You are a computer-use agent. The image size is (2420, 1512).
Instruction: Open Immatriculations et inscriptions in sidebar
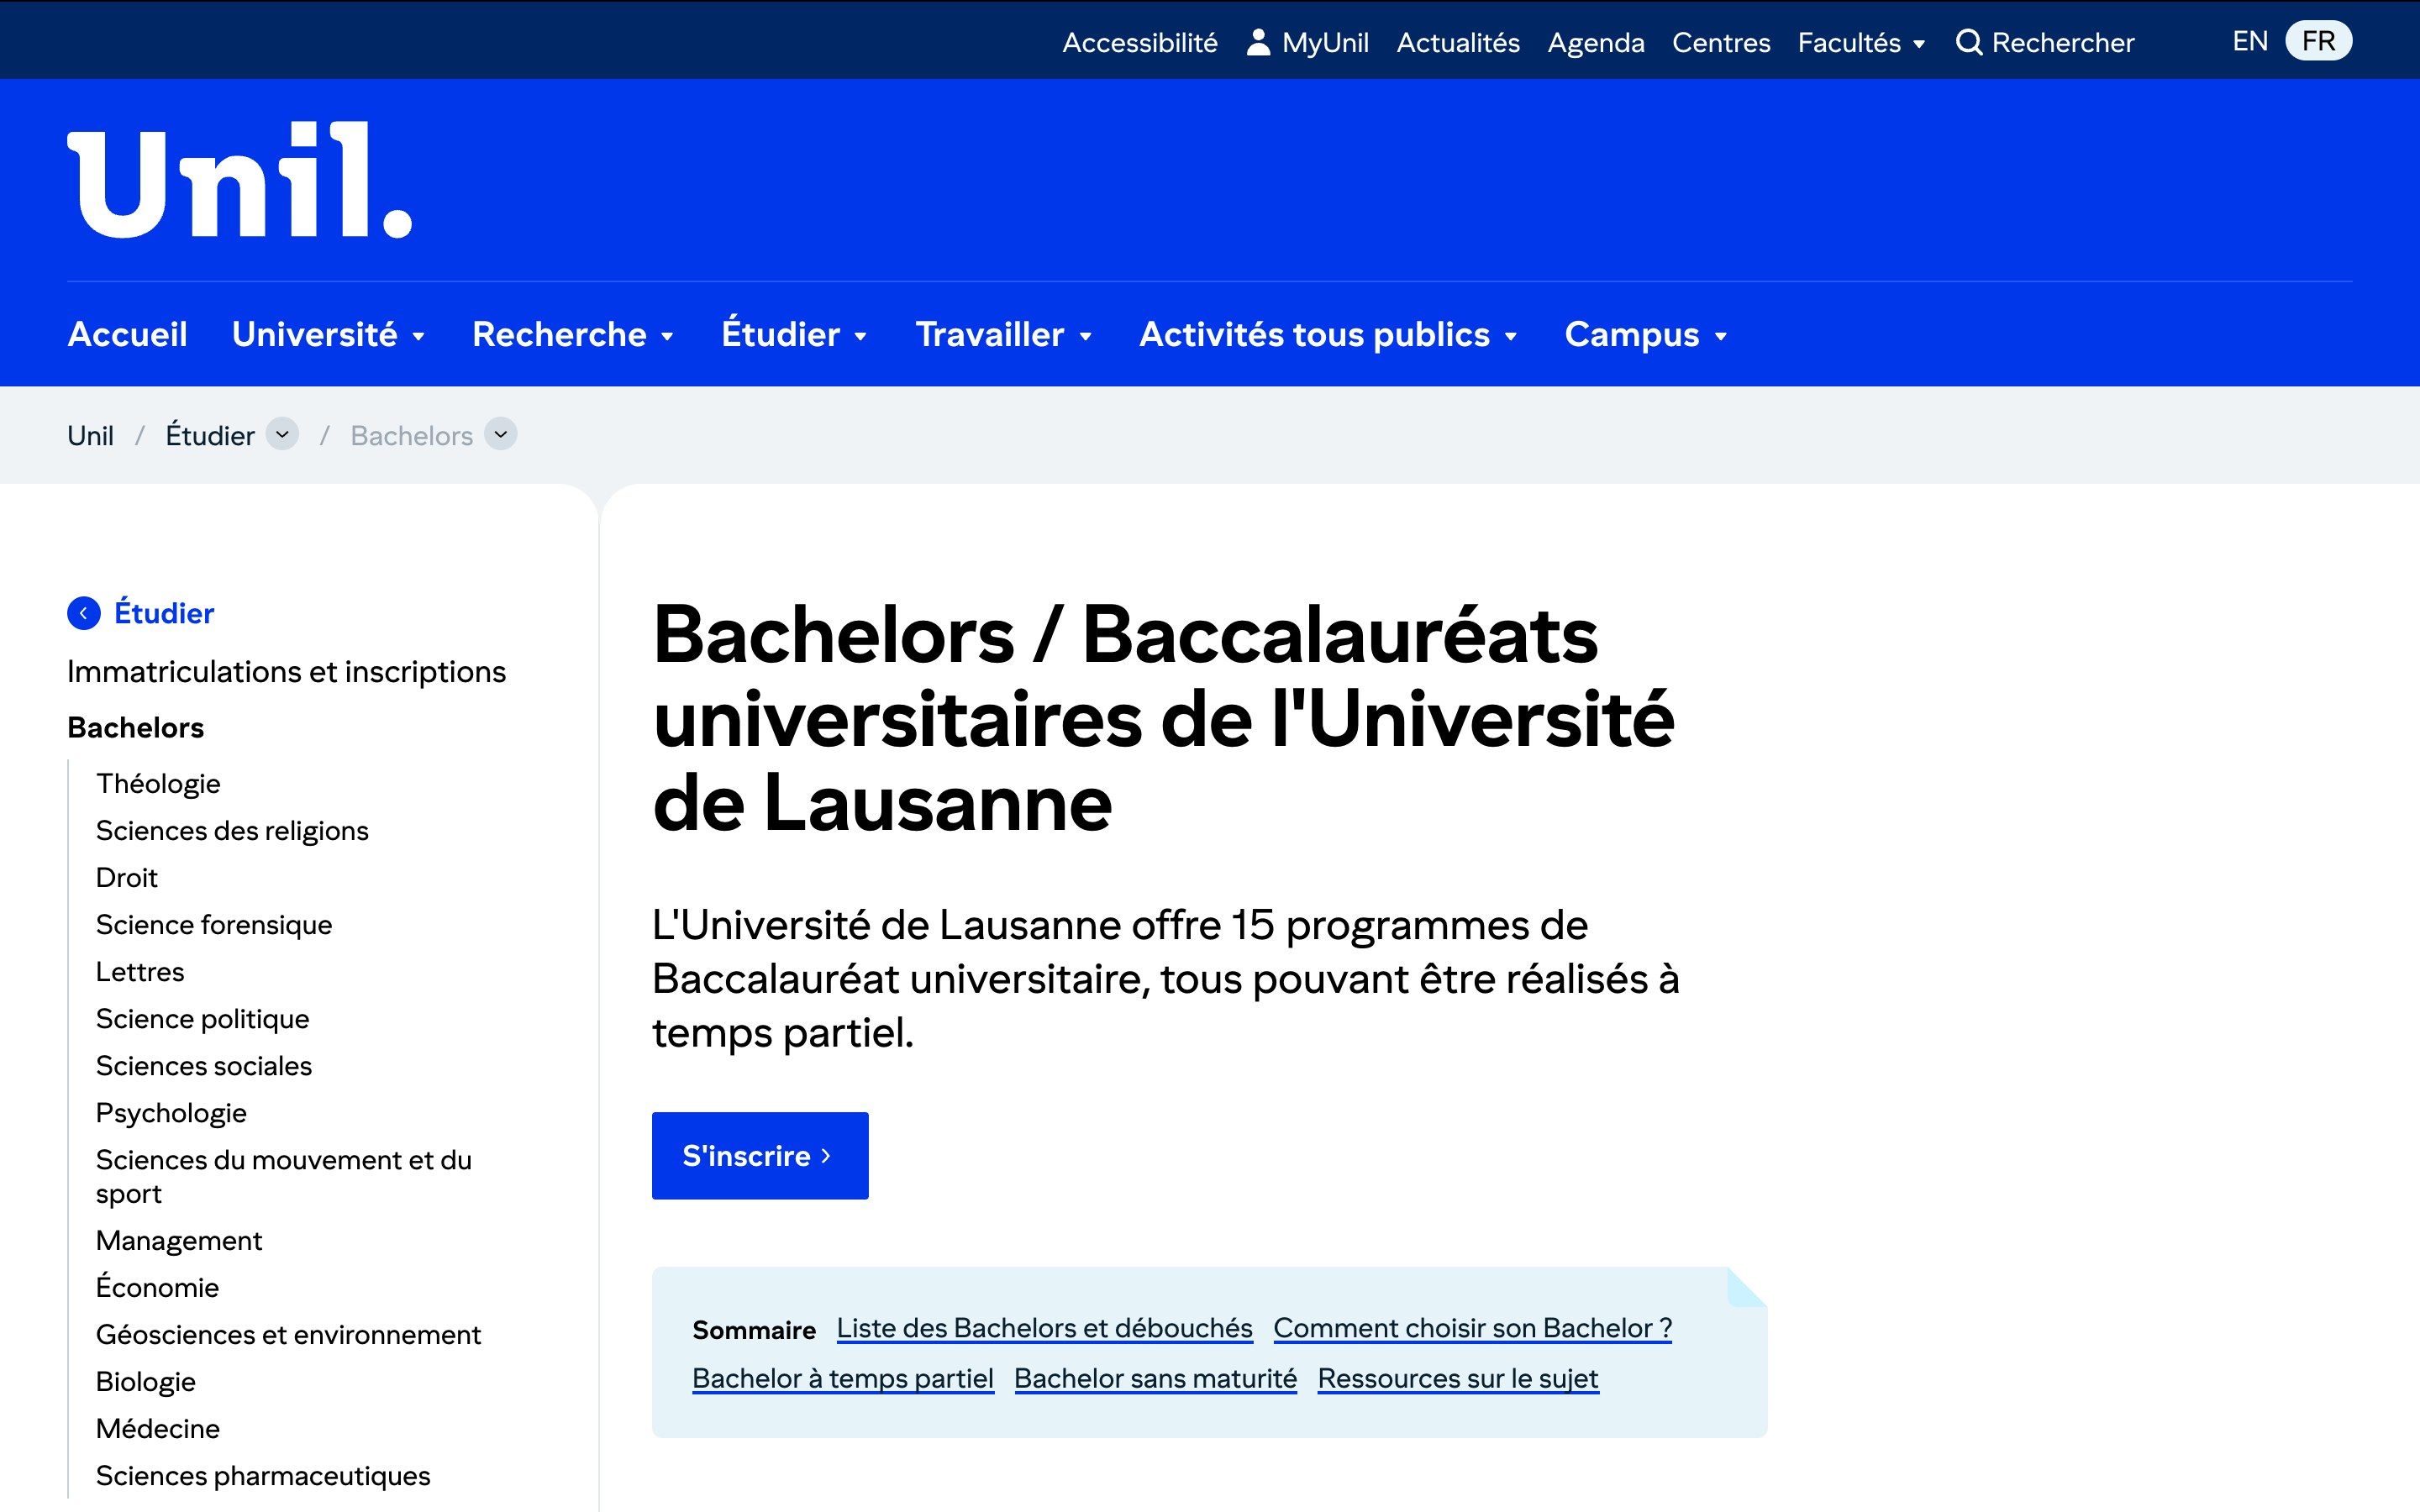pos(286,671)
